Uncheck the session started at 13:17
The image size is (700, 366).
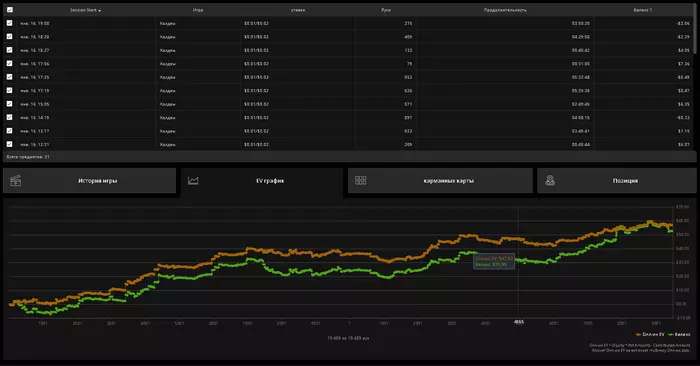click(9, 131)
